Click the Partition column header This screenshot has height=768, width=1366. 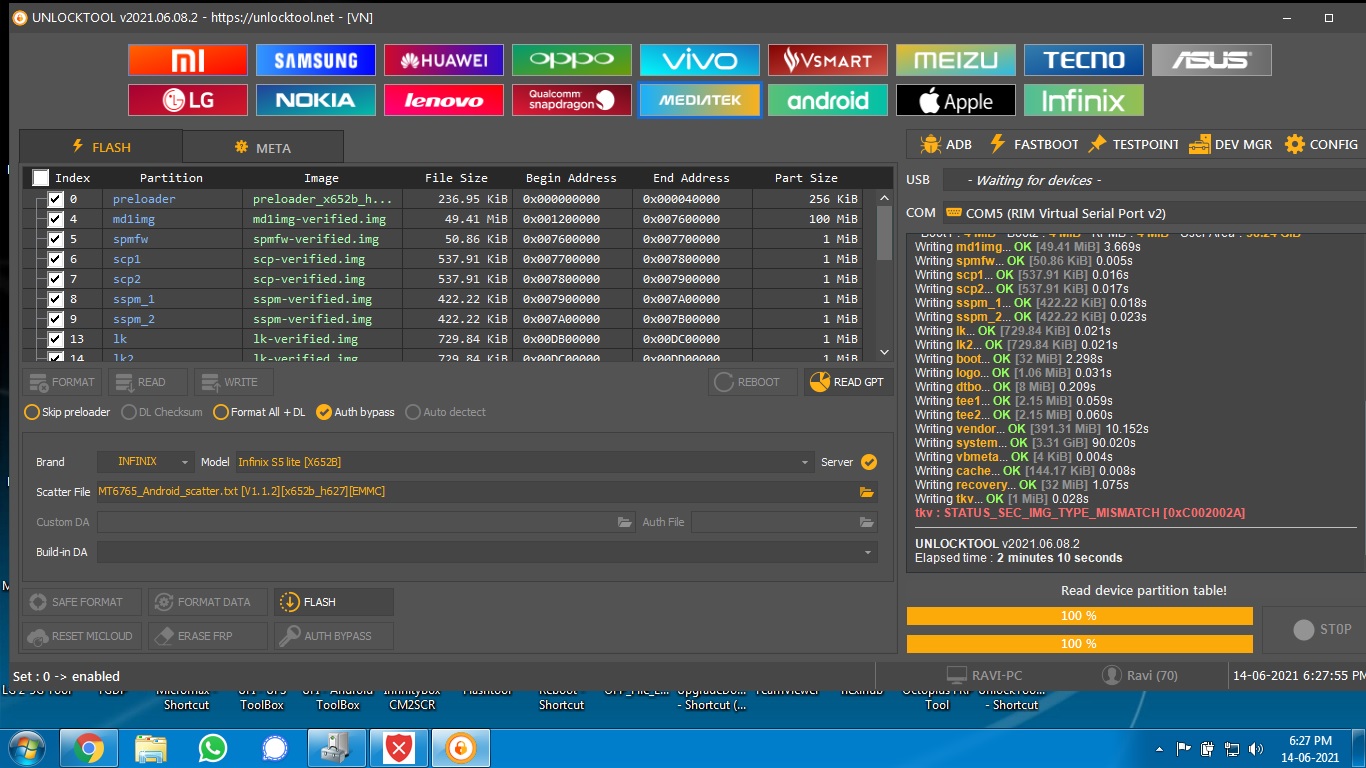pos(171,178)
